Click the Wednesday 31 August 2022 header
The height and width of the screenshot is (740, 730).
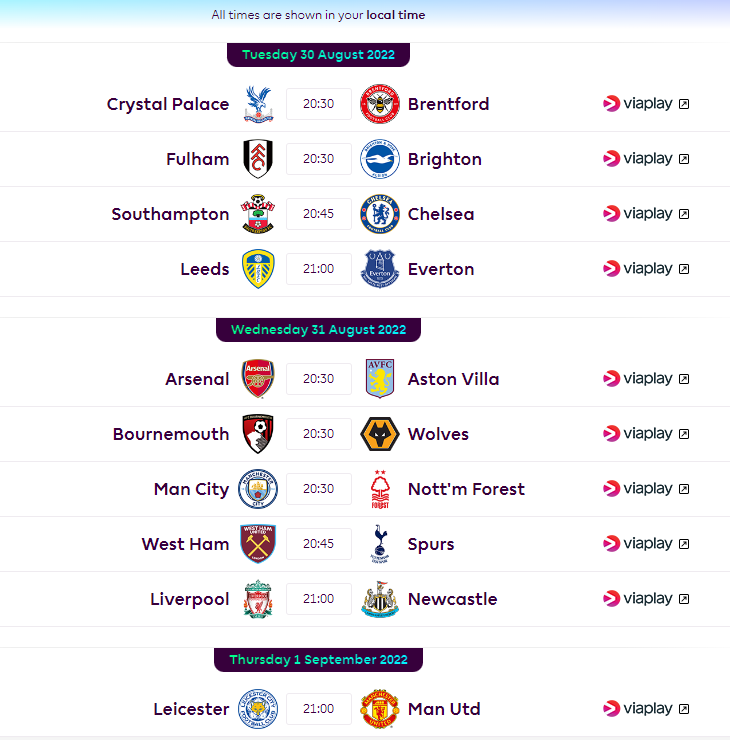click(319, 330)
